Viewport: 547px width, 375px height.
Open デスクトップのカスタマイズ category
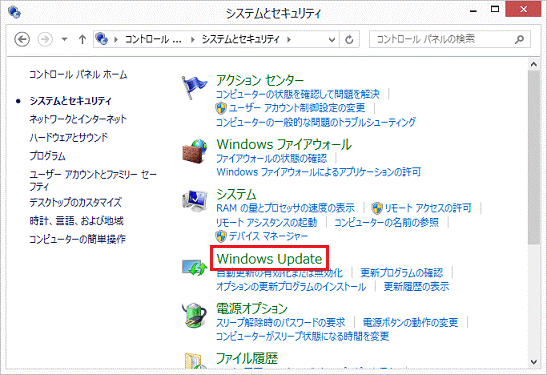pos(75,202)
